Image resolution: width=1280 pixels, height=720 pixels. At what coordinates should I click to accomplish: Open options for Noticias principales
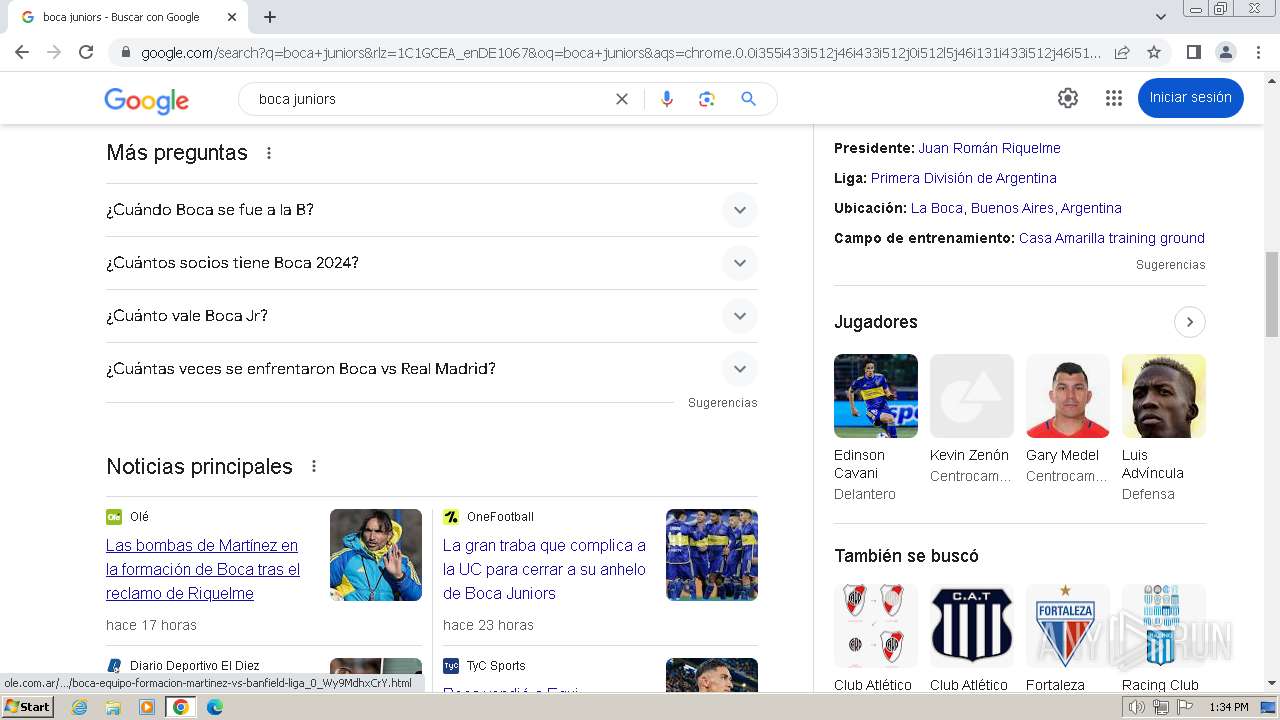314,466
